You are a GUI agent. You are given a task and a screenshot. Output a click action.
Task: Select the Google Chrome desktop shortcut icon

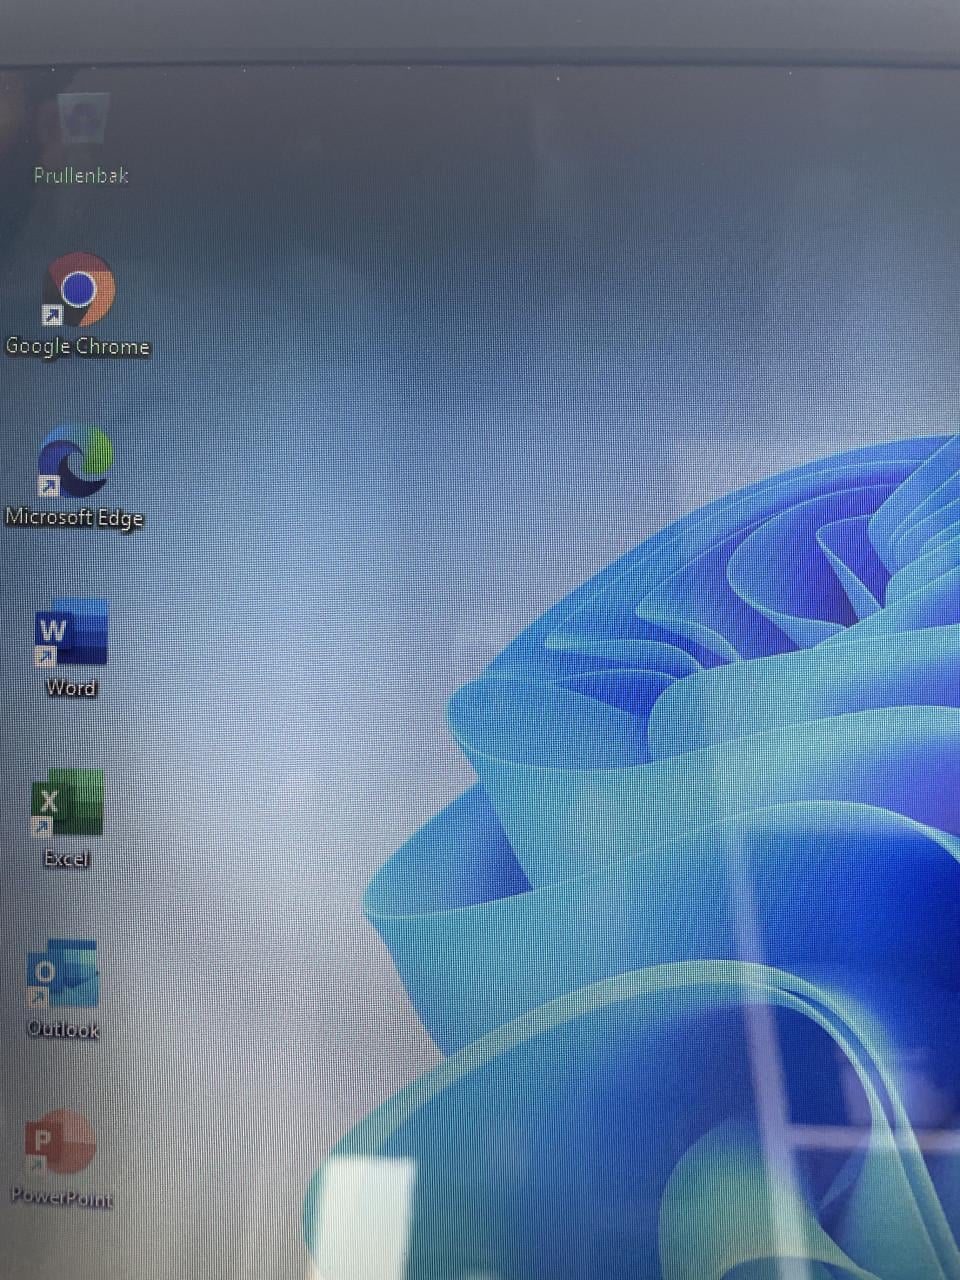[78, 290]
